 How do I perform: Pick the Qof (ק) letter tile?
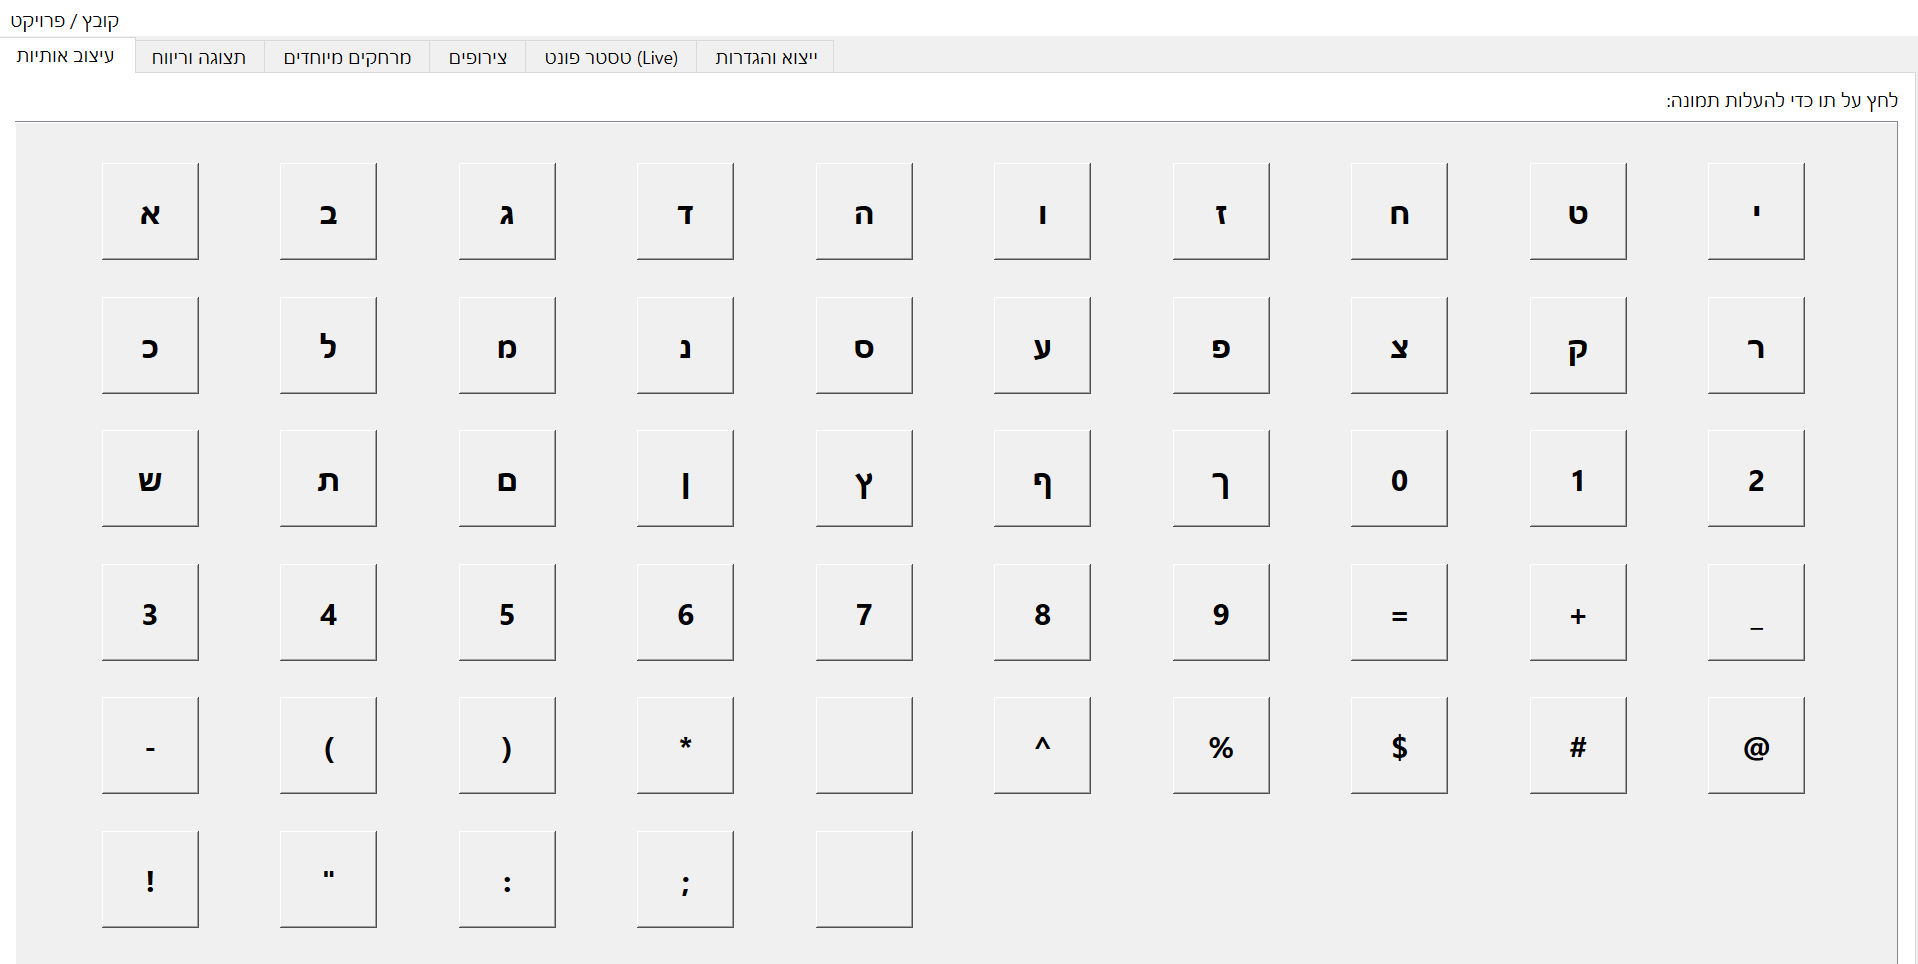pos(1577,346)
